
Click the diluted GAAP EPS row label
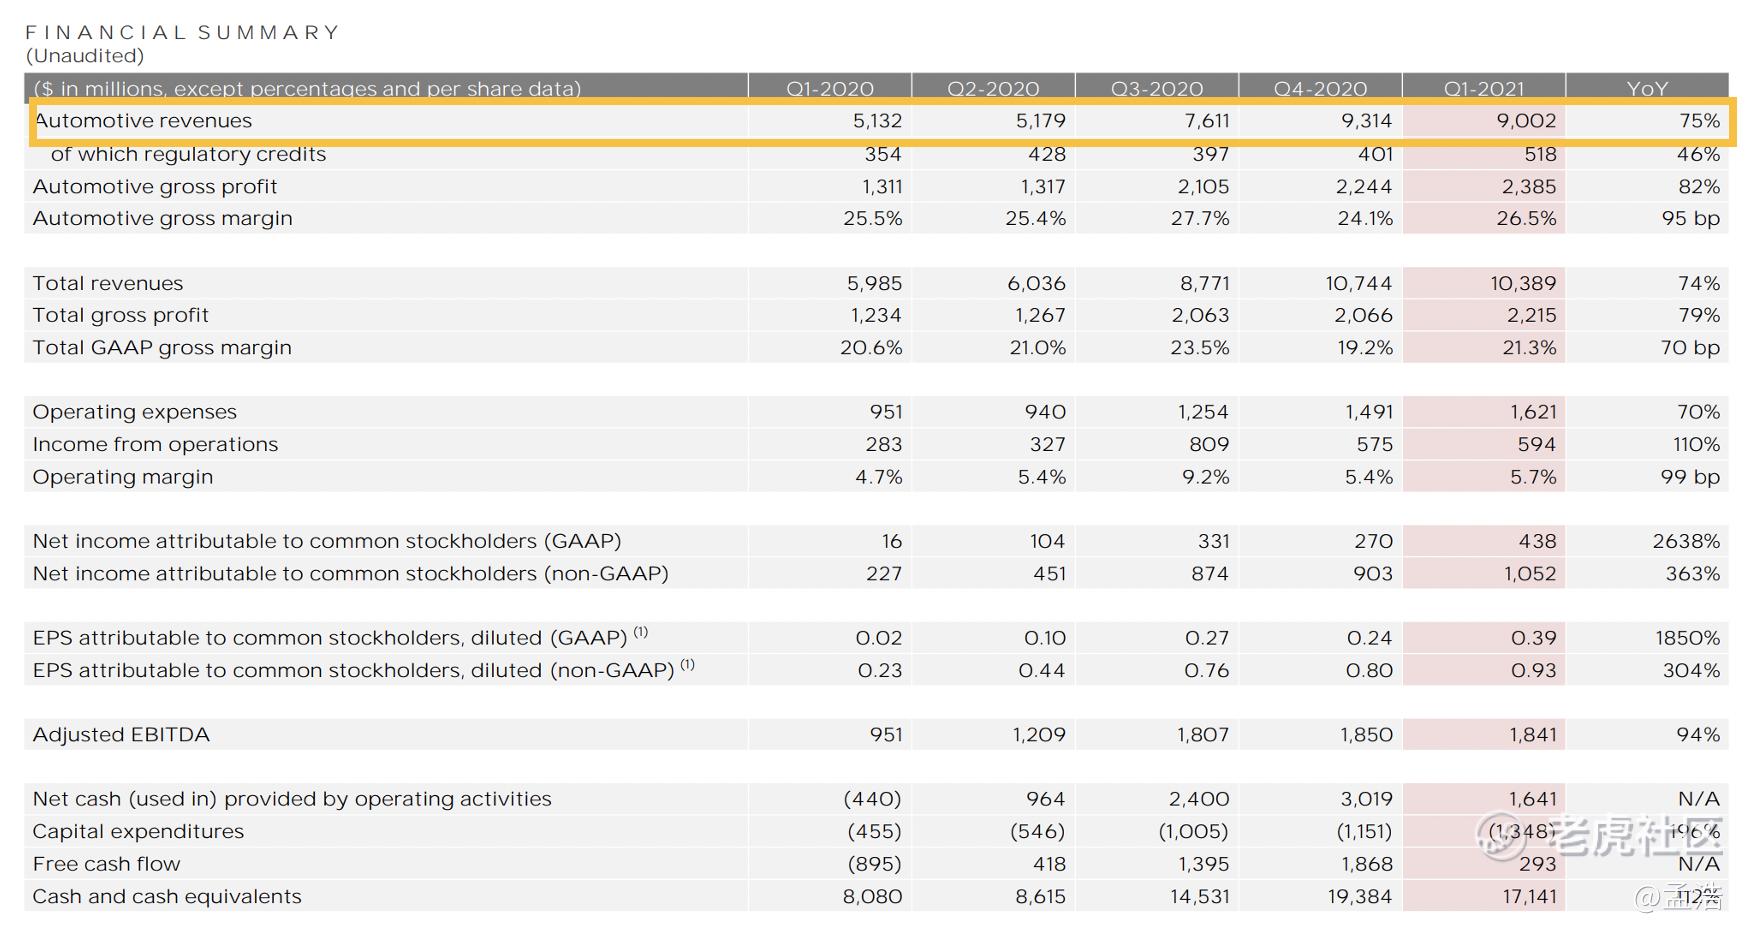point(340,637)
